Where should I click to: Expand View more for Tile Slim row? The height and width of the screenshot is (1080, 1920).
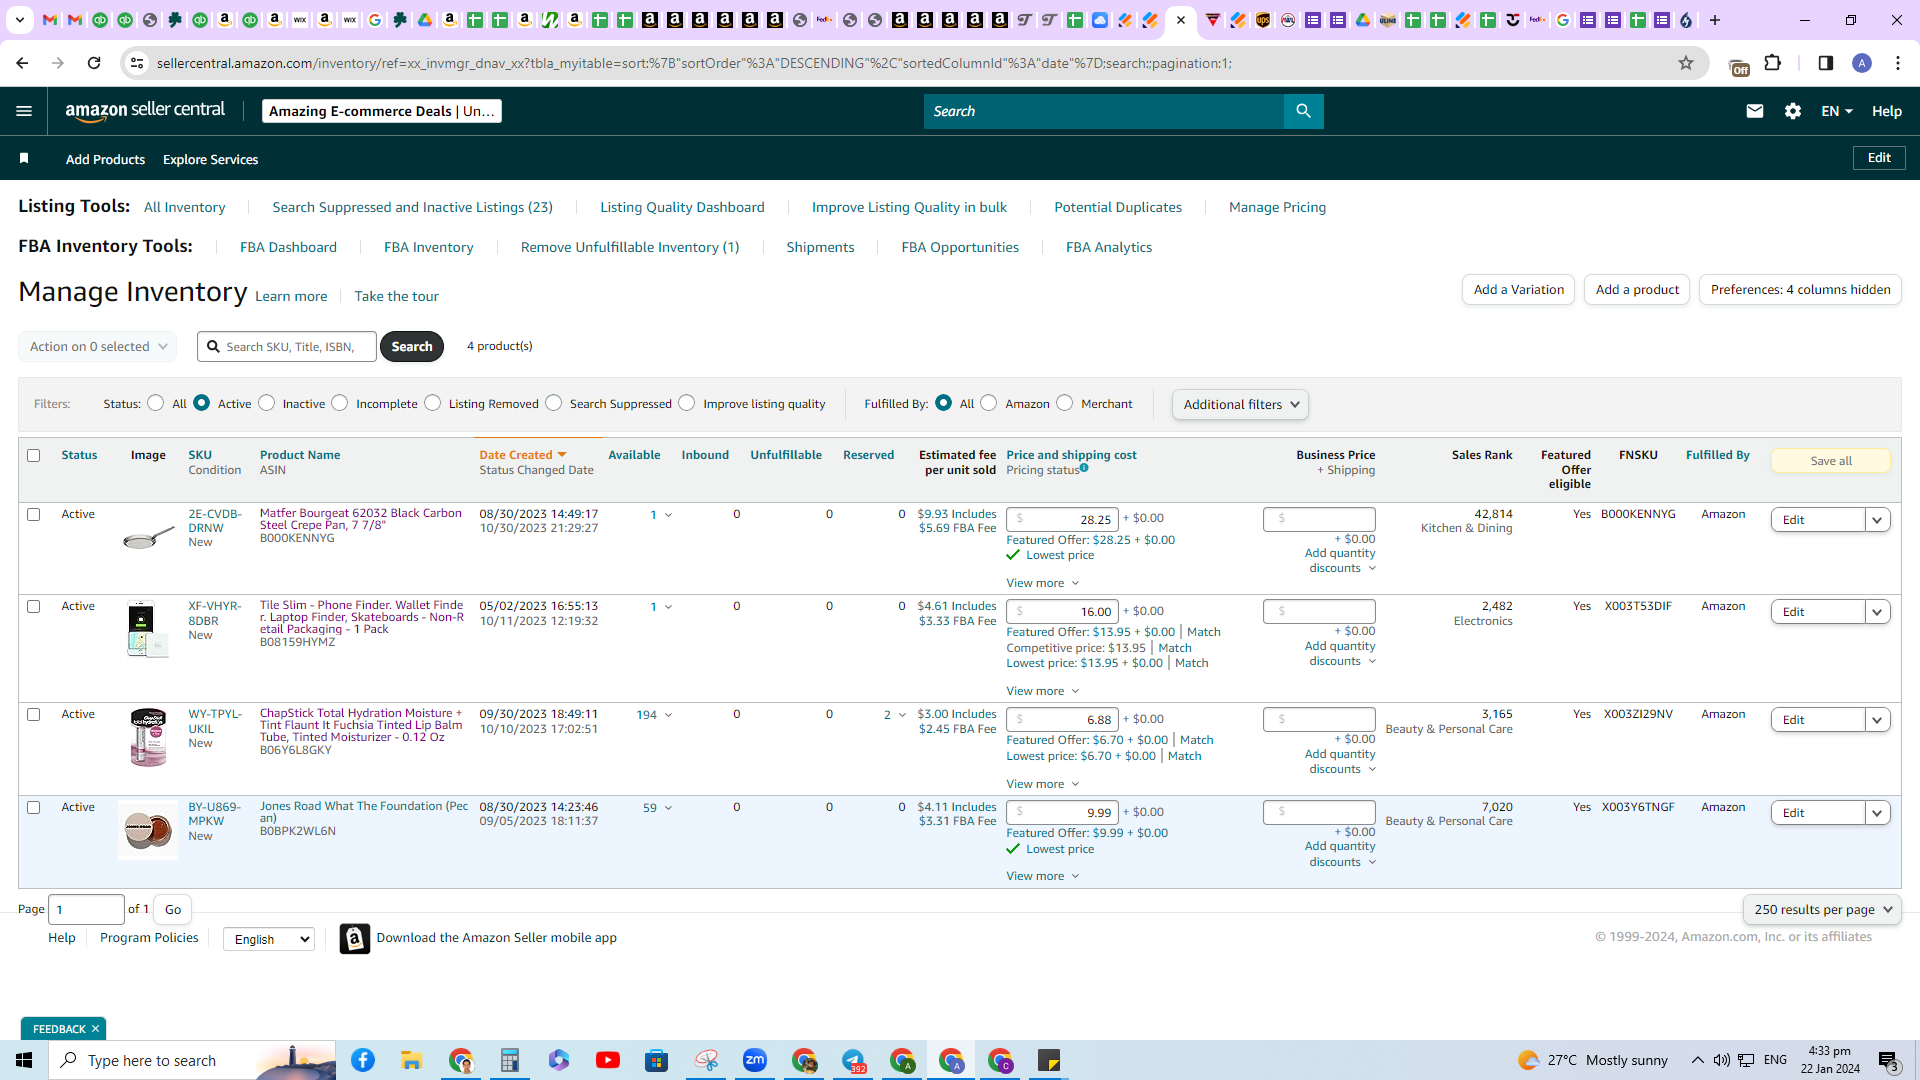1042,691
